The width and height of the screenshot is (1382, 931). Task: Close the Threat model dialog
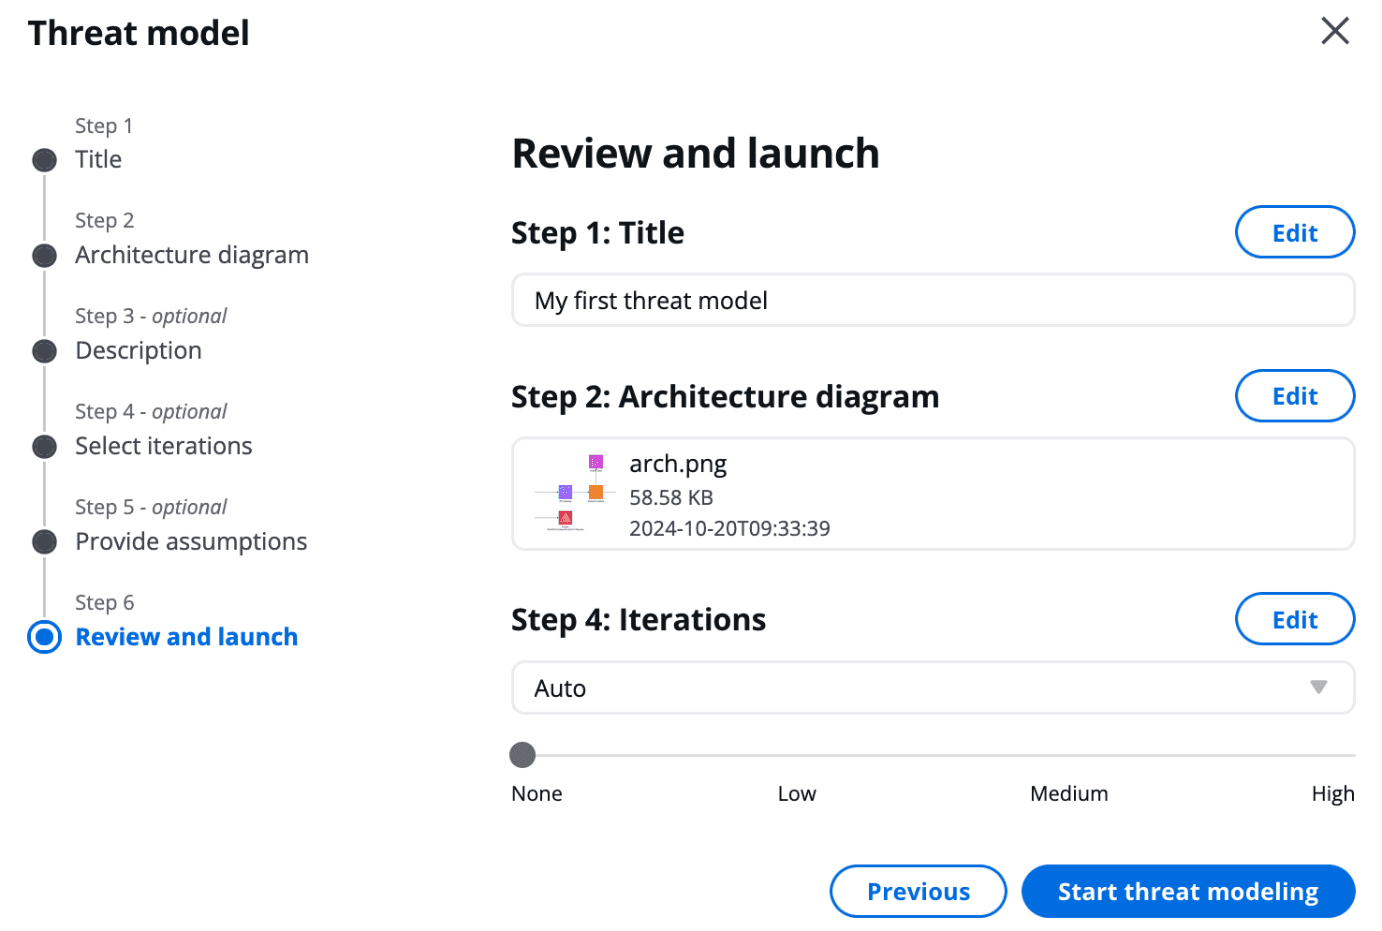1334,31
